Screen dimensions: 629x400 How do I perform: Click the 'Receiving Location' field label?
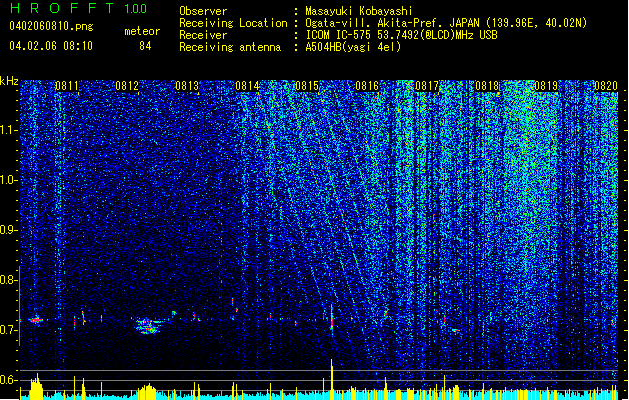click(x=233, y=23)
